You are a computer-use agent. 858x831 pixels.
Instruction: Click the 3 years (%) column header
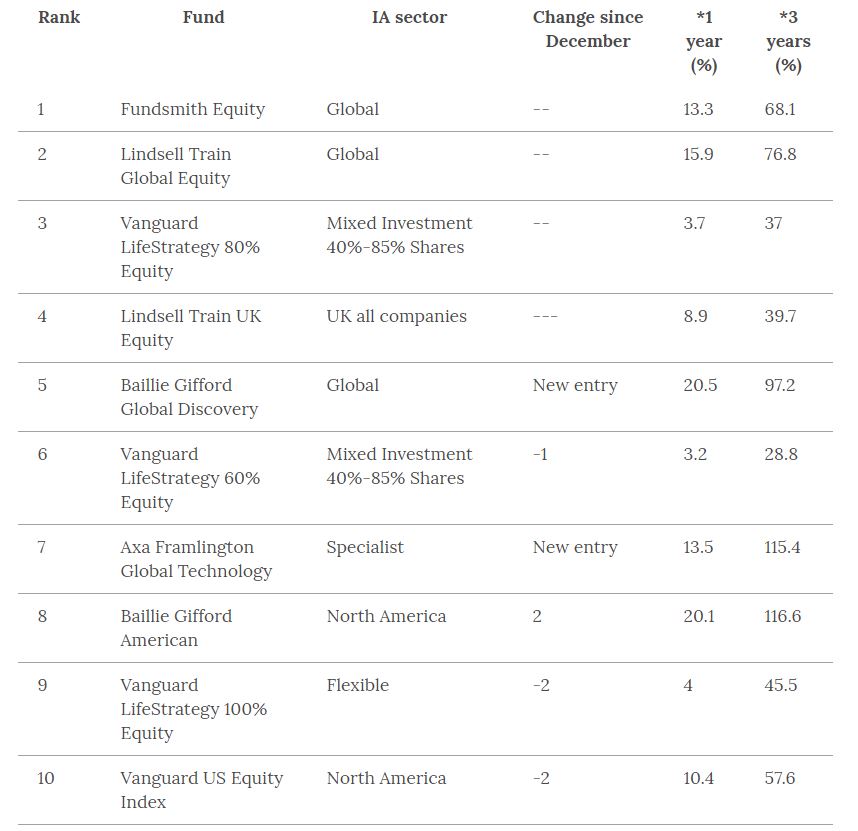click(x=788, y=41)
